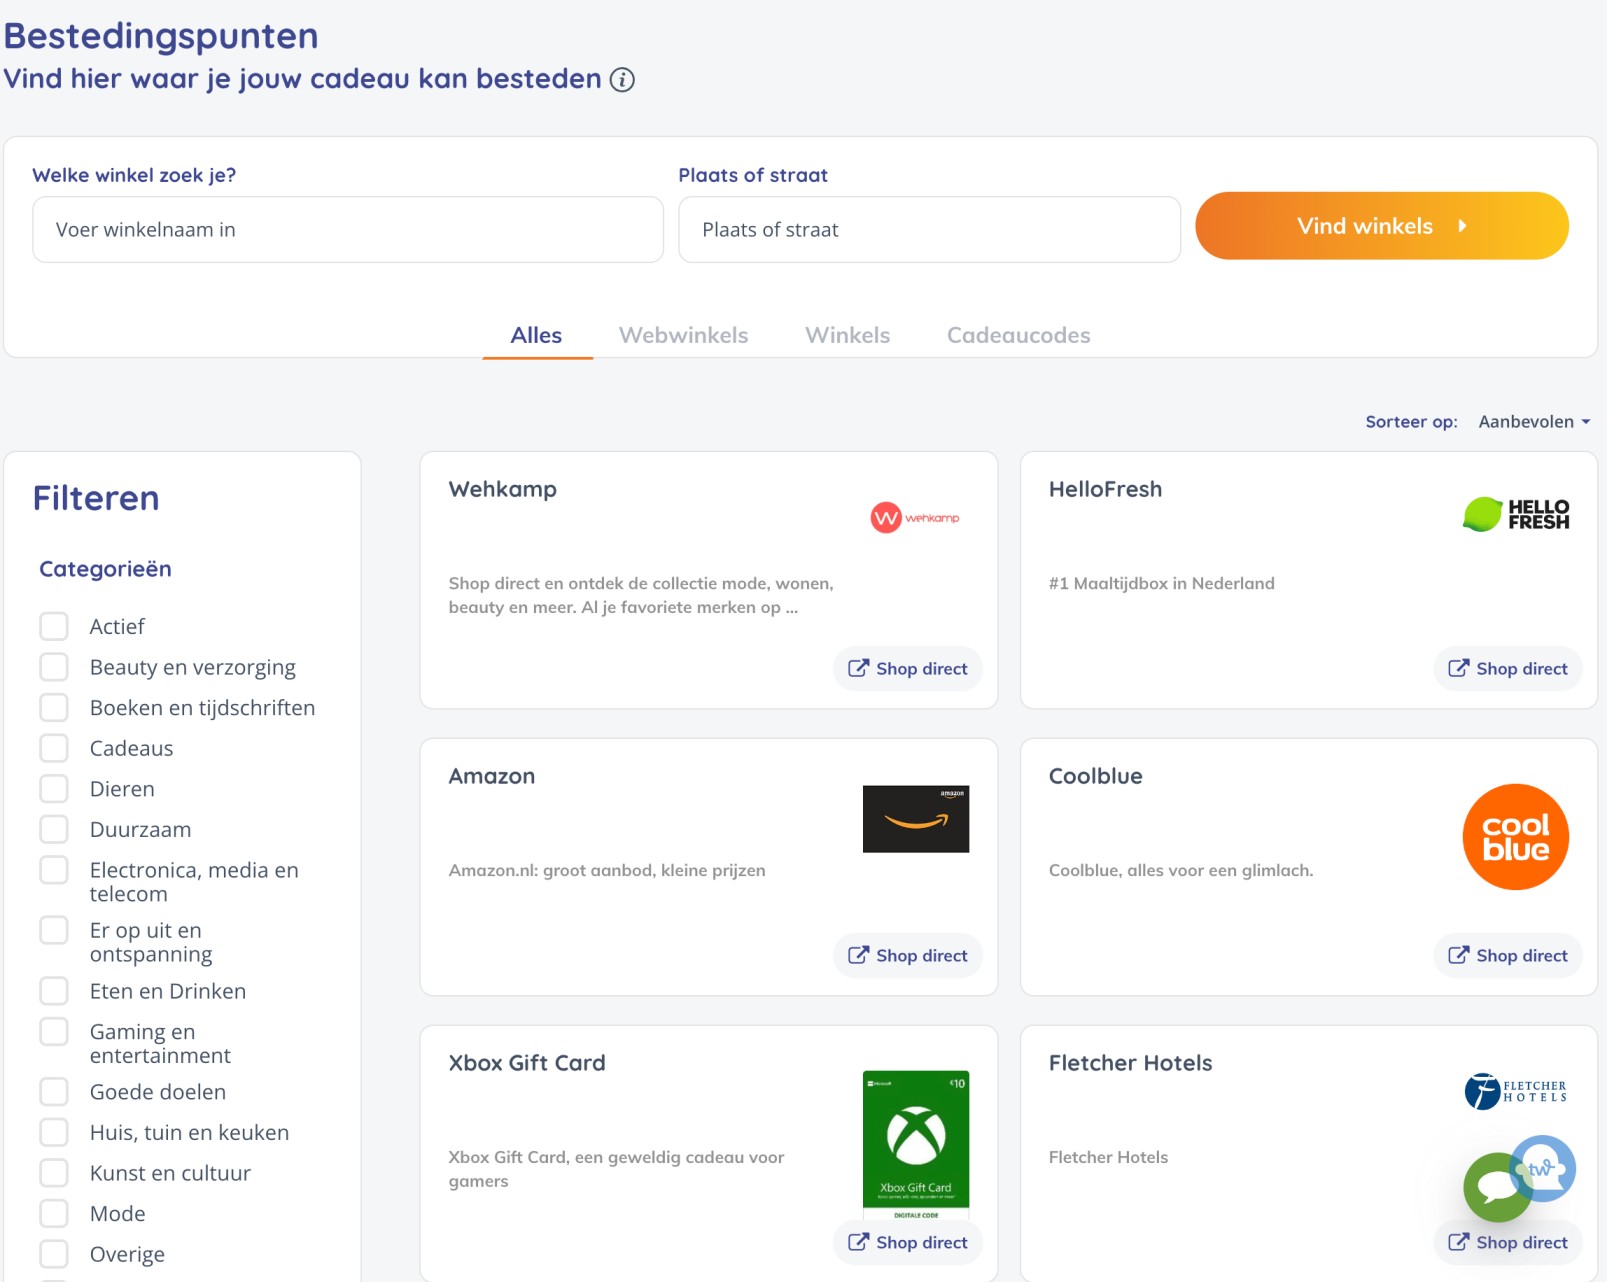
Task: Click the HelloFresh logo
Action: click(x=1516, y=514)
